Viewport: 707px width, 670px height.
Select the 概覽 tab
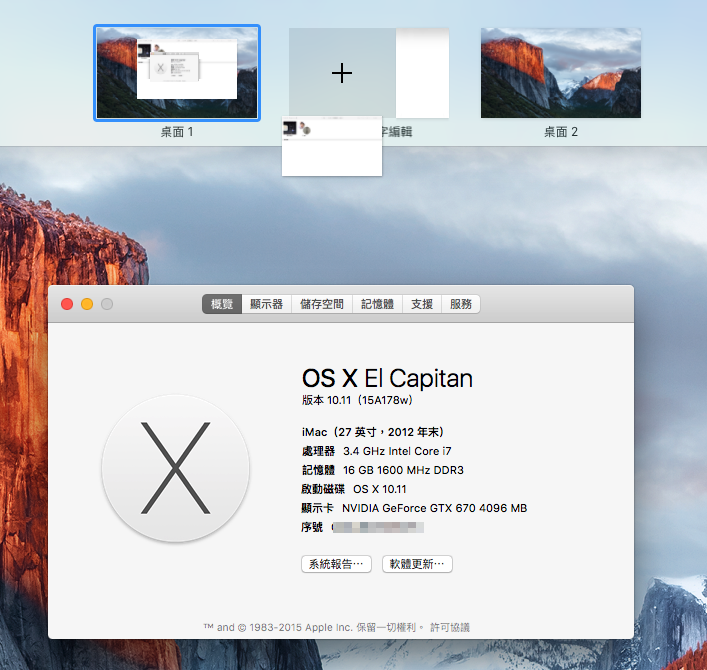coord(222,304)
